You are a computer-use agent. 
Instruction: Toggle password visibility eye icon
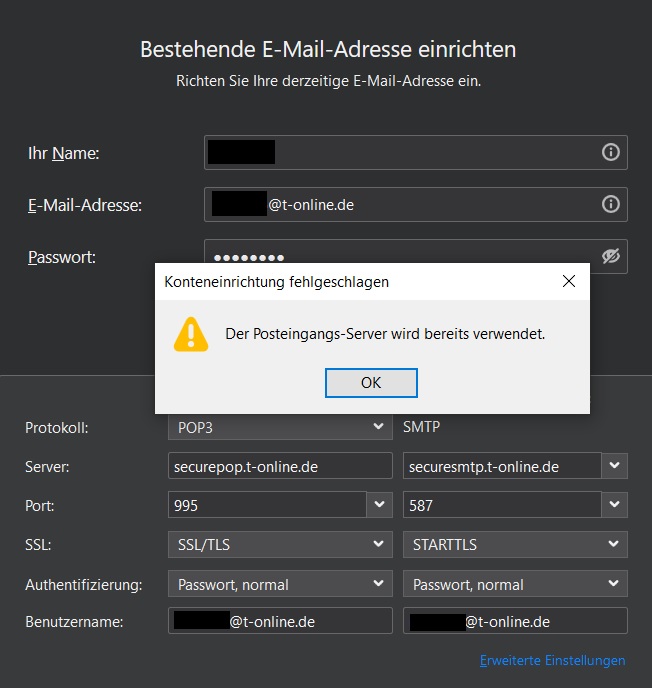pos(611,257)
